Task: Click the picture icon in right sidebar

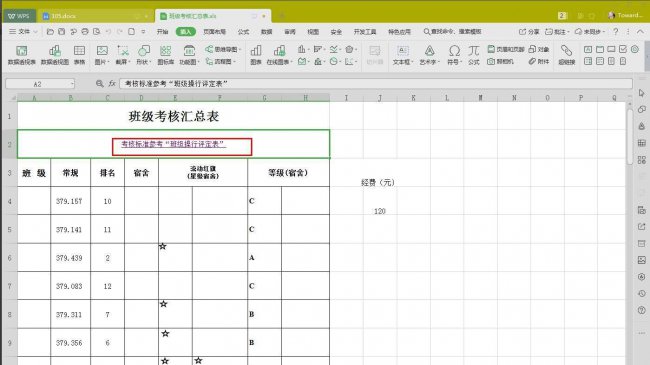Action: tap(642, 260)
